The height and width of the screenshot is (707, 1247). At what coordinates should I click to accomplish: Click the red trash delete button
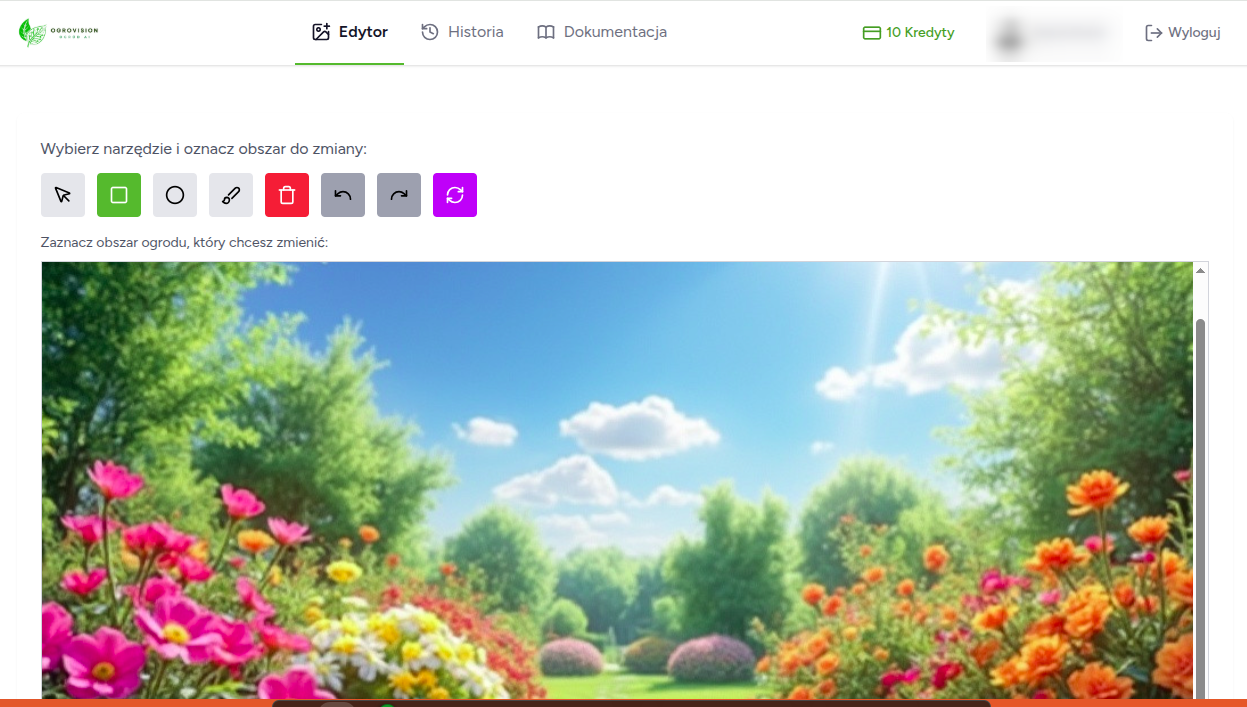point(287,195)
